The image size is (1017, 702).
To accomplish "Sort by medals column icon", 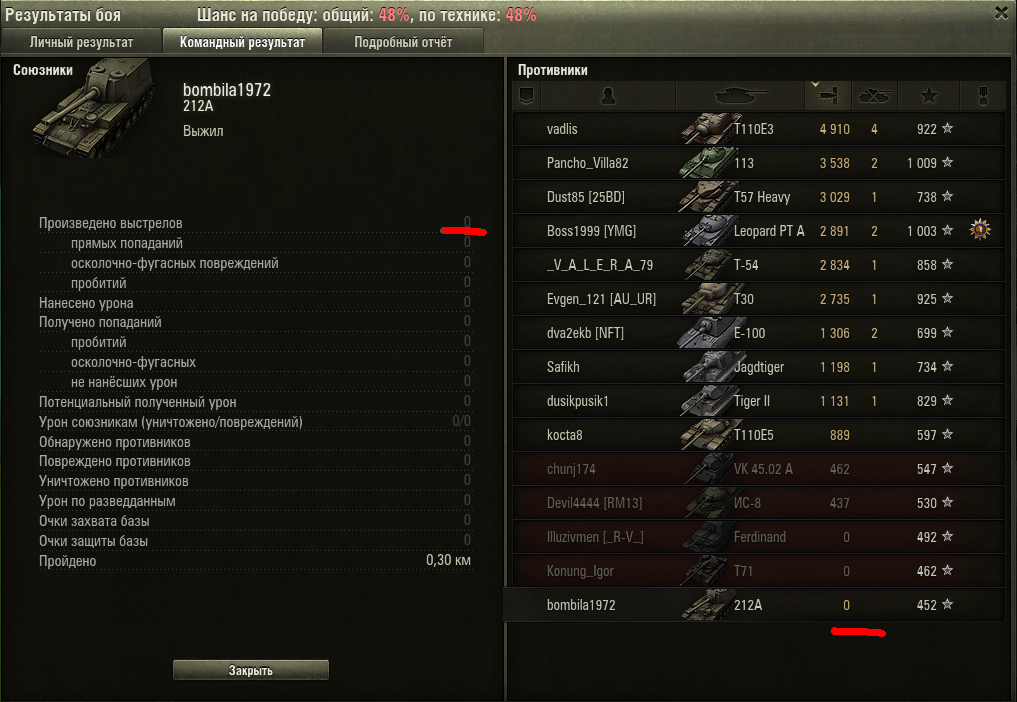I will click(983, 96).
